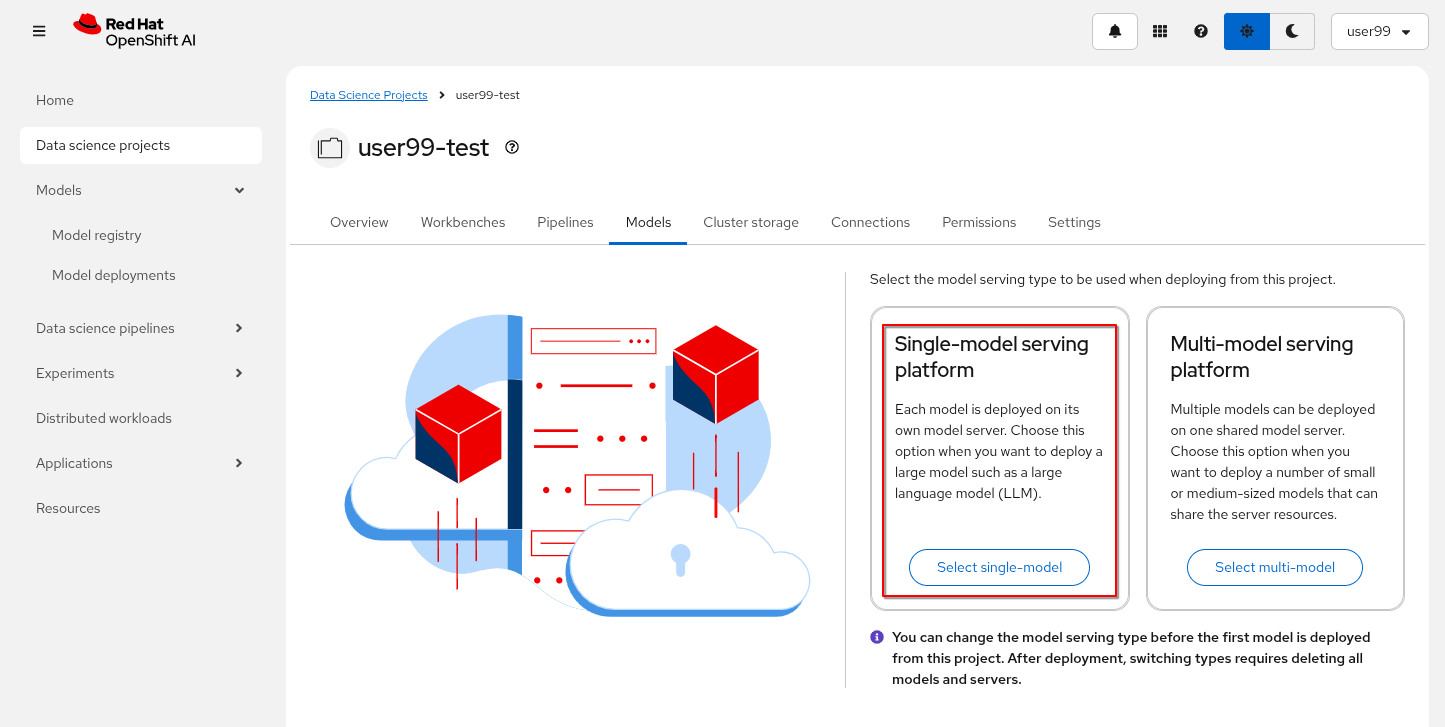
Task: Open Resources in sidebar
Action: coord(141,508)
